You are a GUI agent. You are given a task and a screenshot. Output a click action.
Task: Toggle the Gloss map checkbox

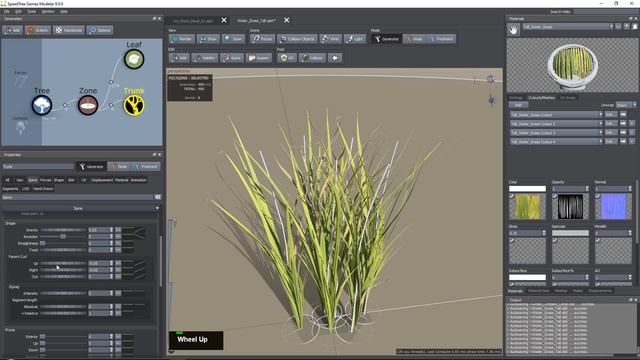coord(511,240)
